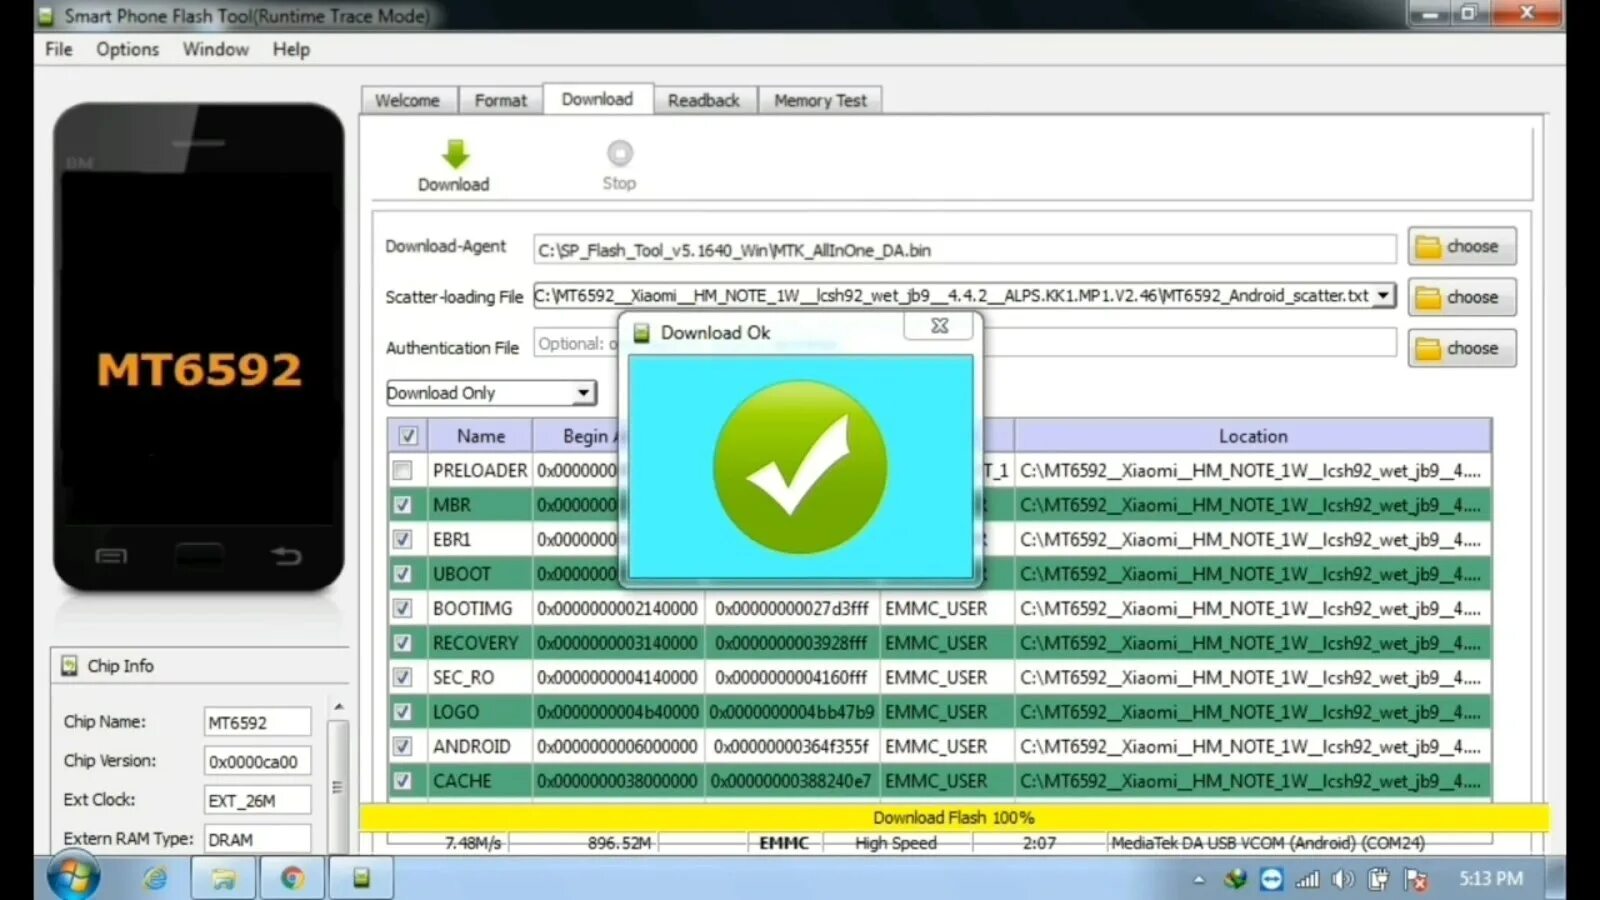Uncheck the MBR checkbox

point(402,505)
